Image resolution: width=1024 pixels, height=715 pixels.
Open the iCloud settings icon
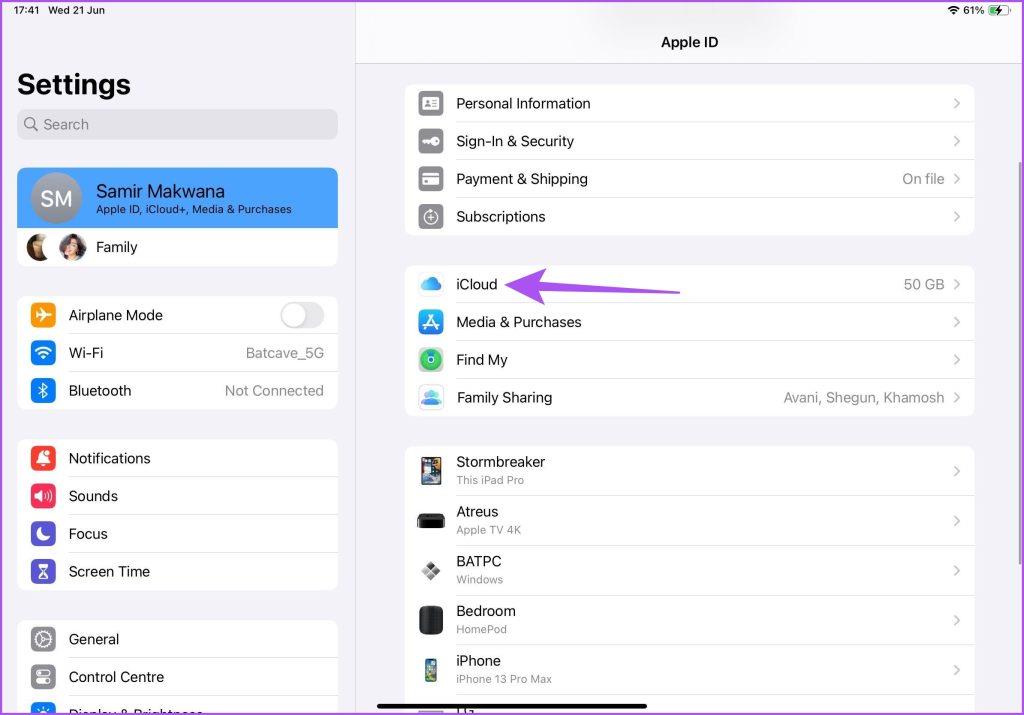click(430, 284)
